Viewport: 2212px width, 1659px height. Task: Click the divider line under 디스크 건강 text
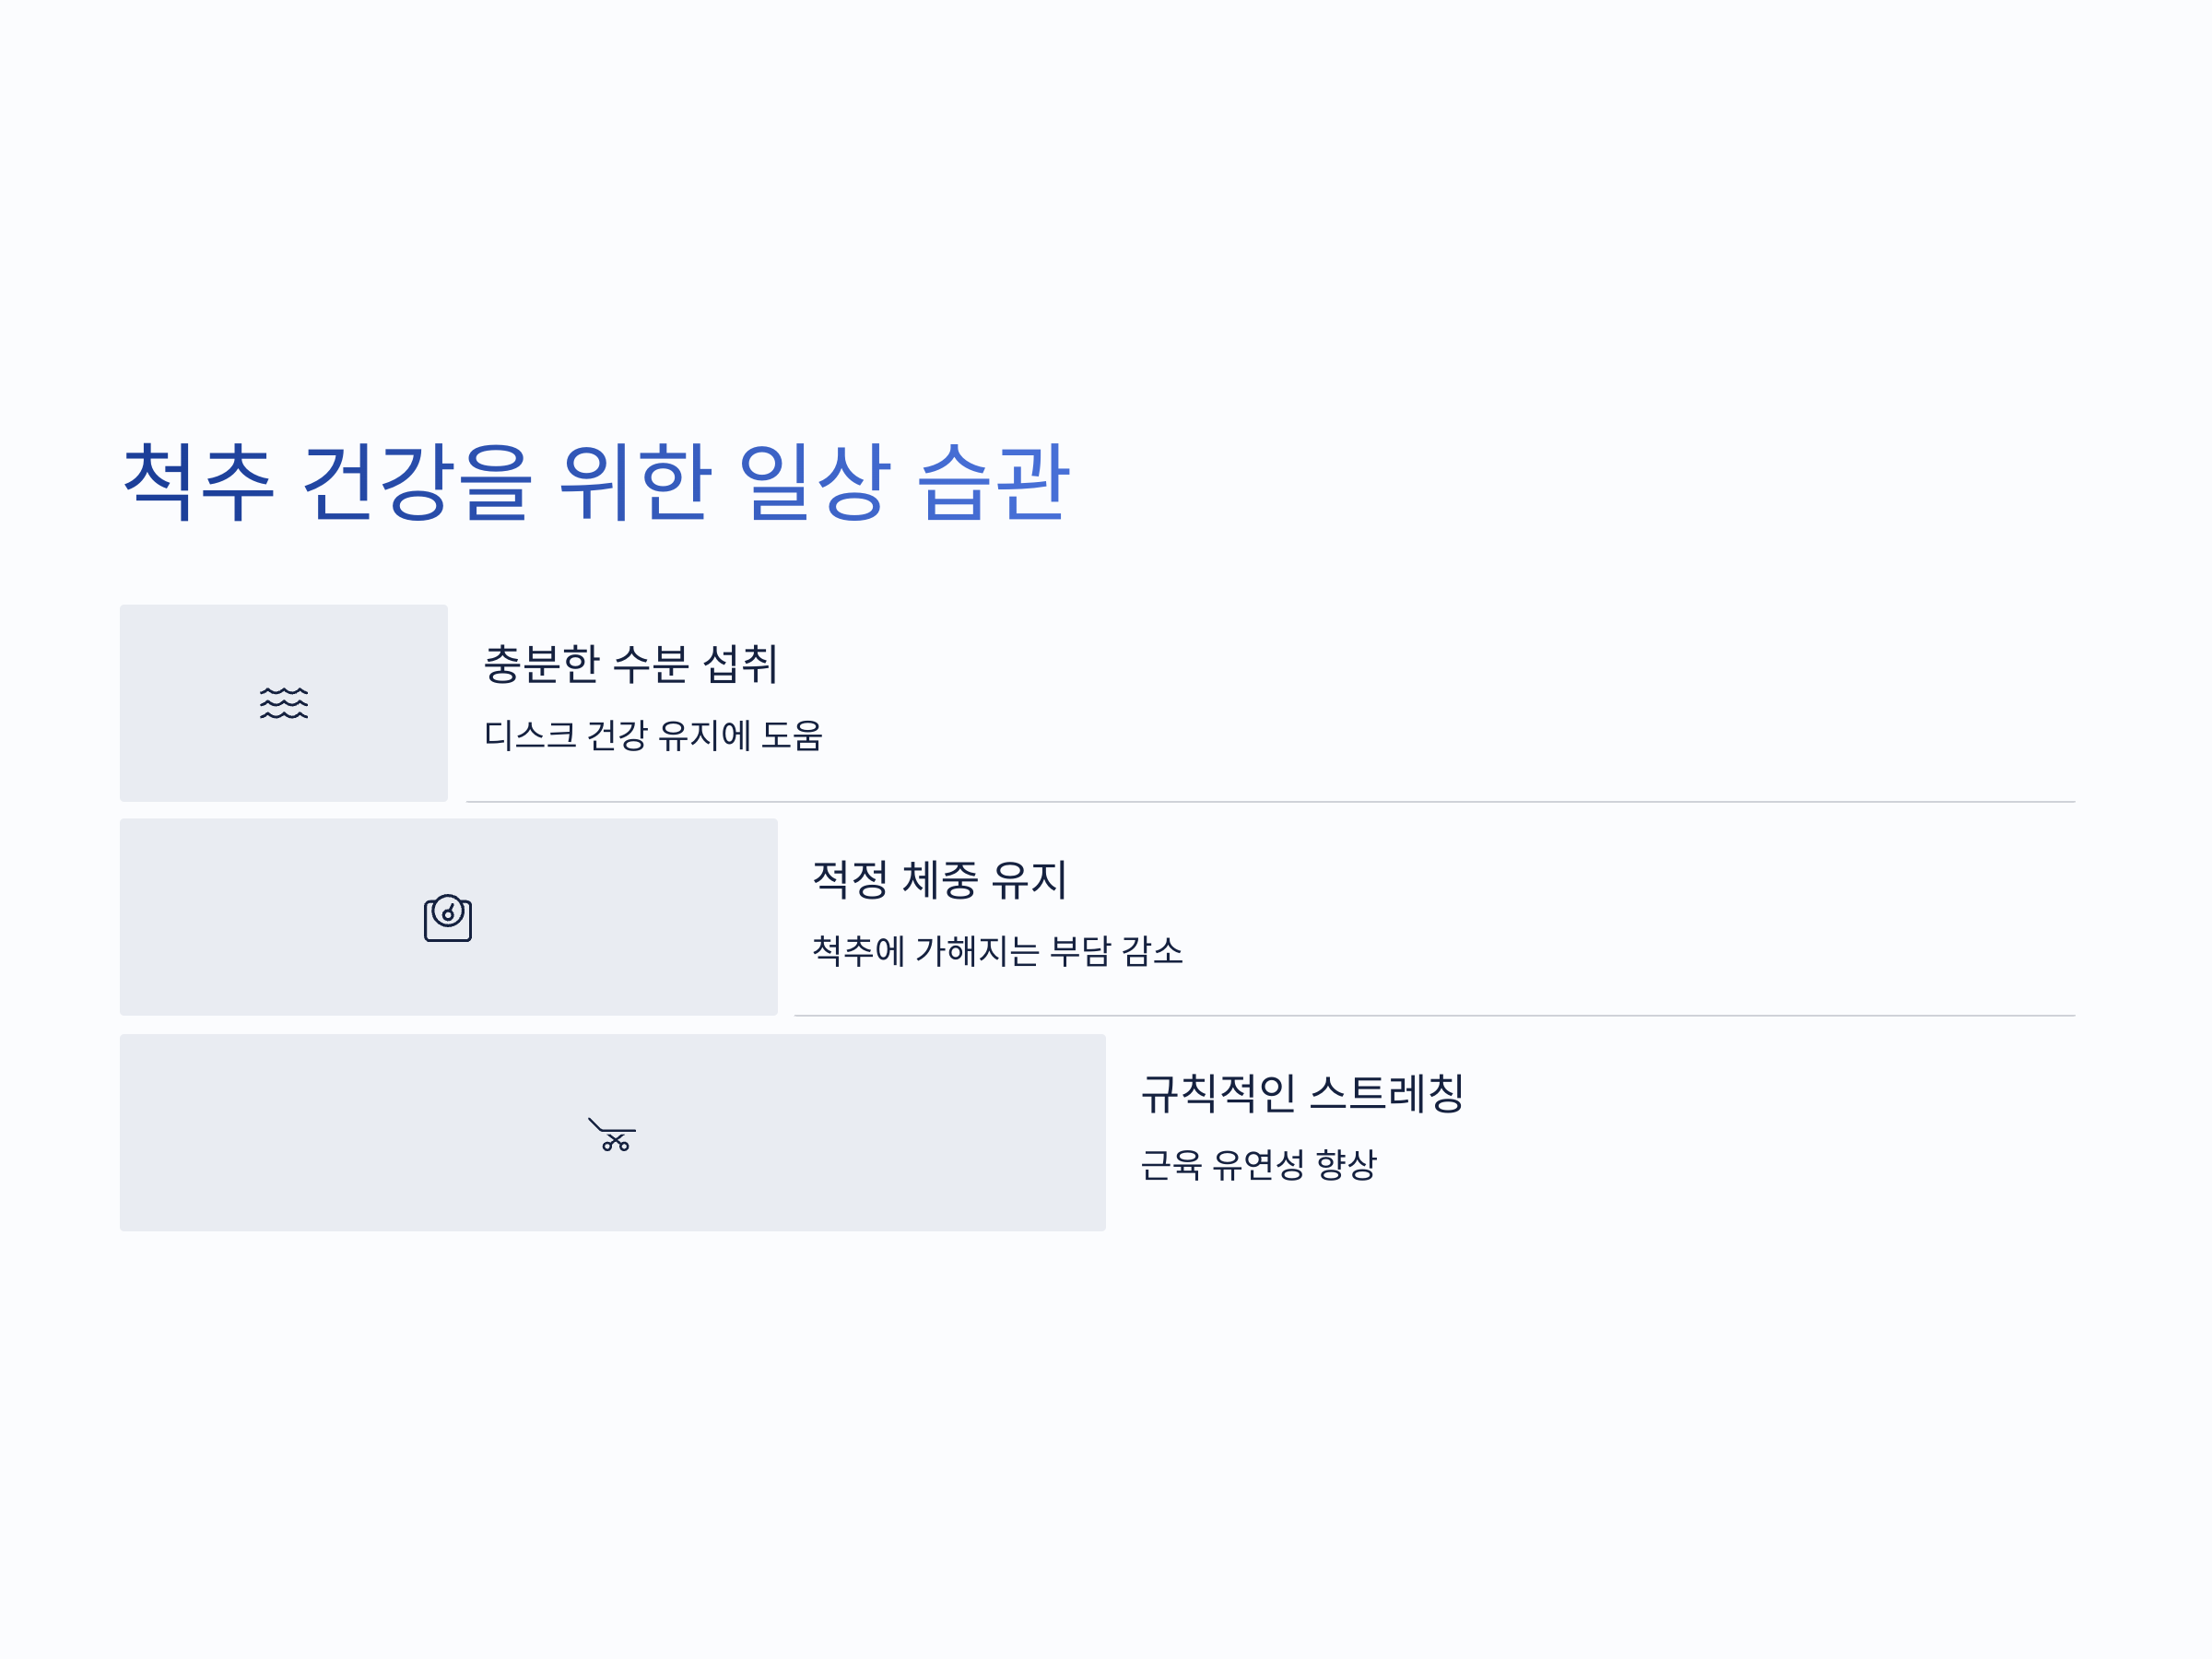click(x=1271, y=802)
